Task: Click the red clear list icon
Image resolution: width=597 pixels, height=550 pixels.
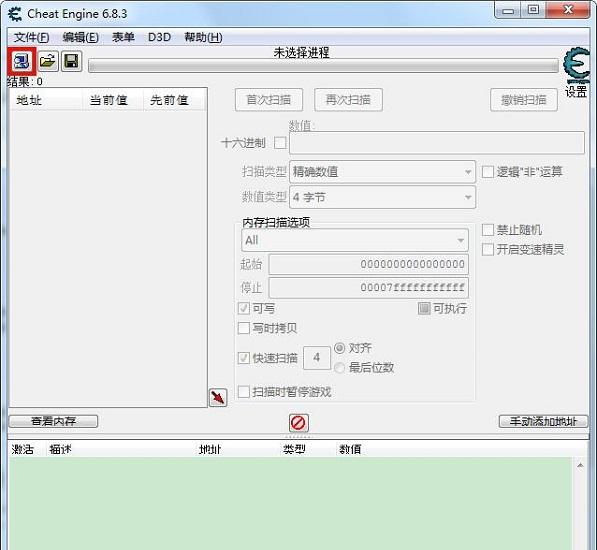Action: (x=298, y=423)
